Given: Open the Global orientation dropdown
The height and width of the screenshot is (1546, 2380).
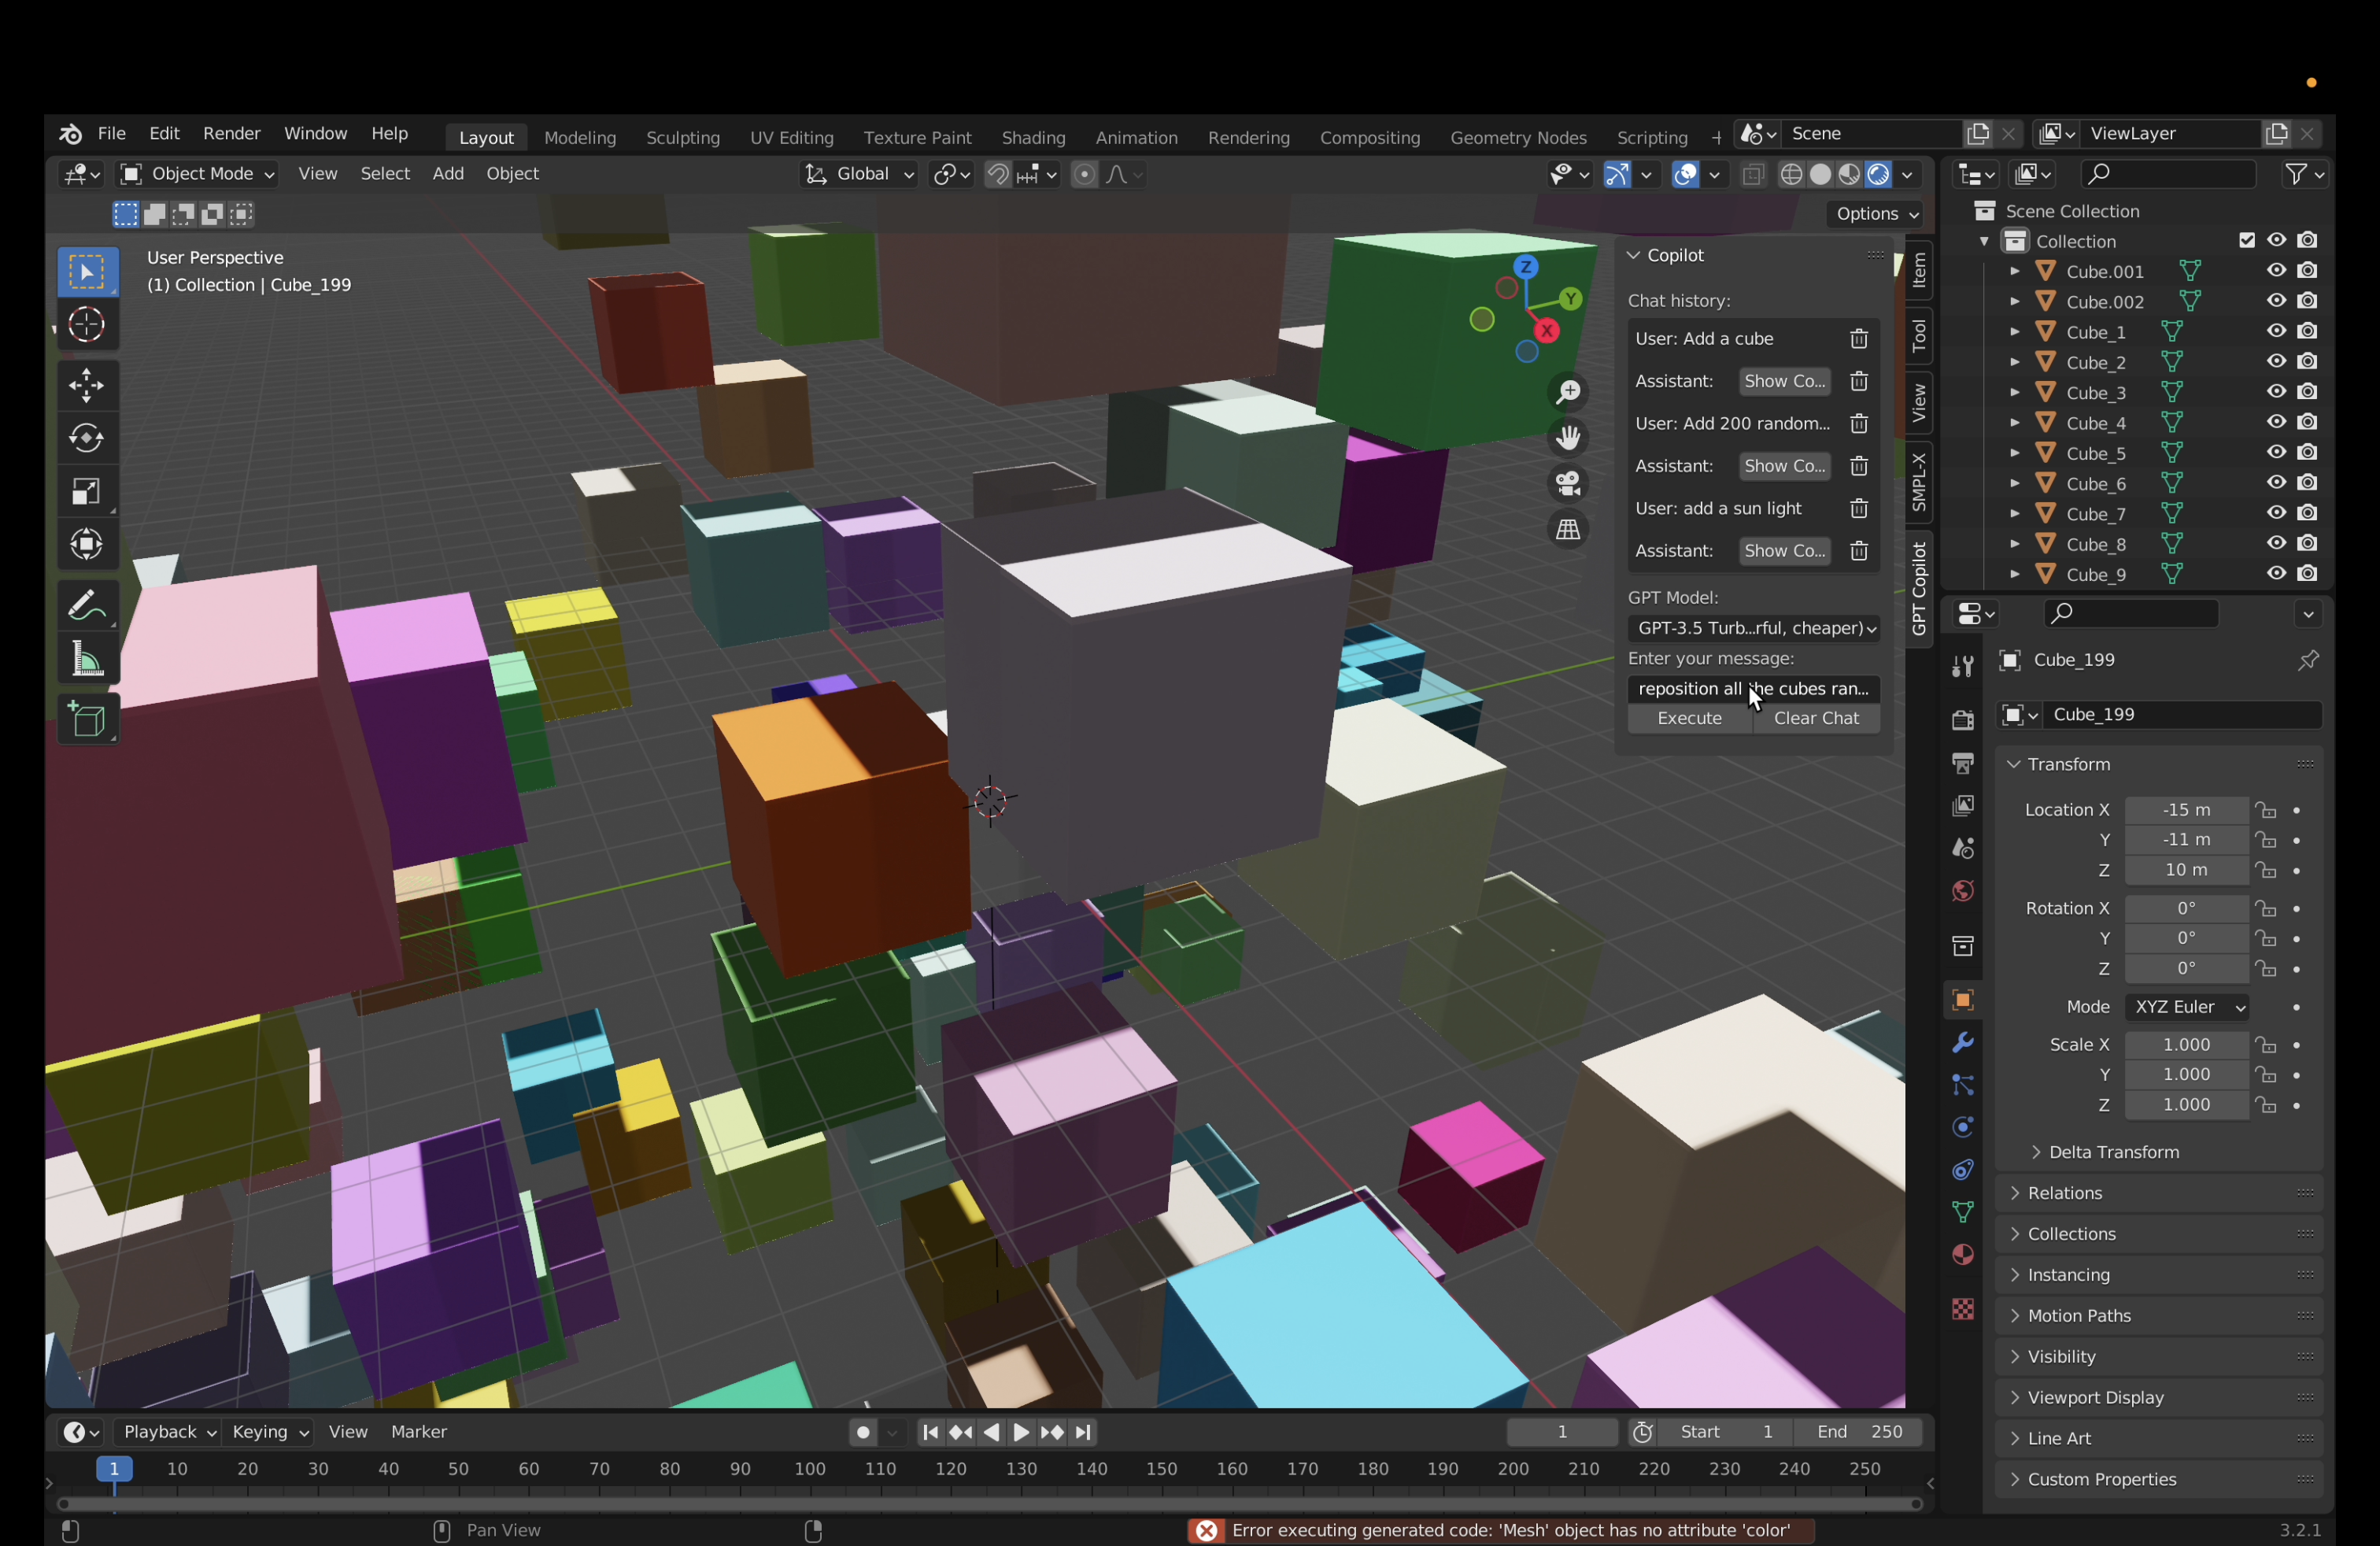Looking at the screenshot, I should pos(859,174).
